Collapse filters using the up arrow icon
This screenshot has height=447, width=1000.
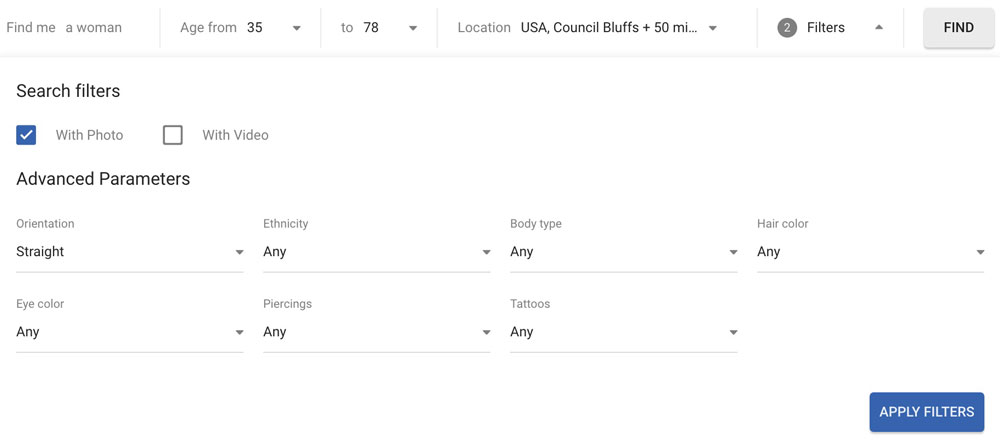[879, 27]
